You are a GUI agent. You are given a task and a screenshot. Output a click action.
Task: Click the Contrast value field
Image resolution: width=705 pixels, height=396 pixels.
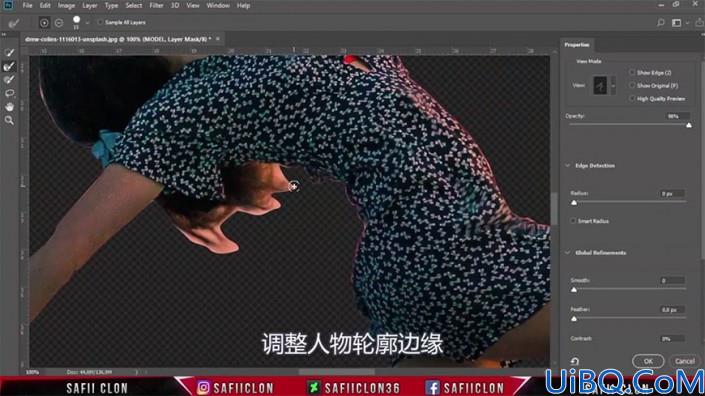click(672, 338)
